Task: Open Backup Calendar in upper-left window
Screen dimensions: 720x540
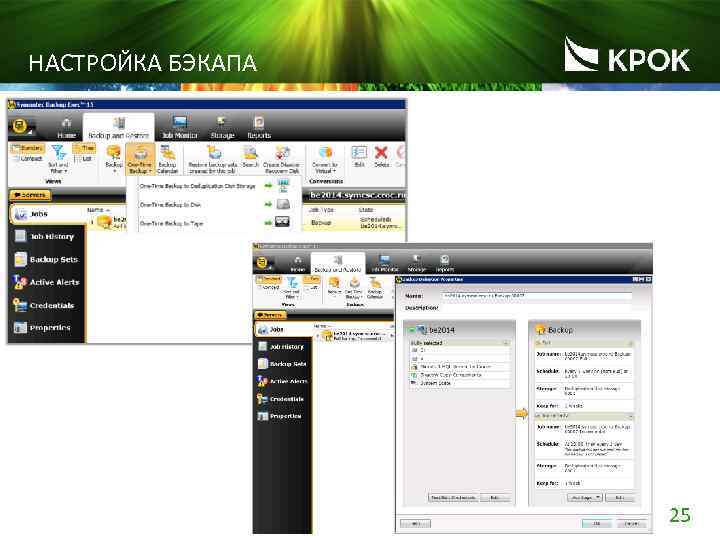Action: [x=168, y=159]
